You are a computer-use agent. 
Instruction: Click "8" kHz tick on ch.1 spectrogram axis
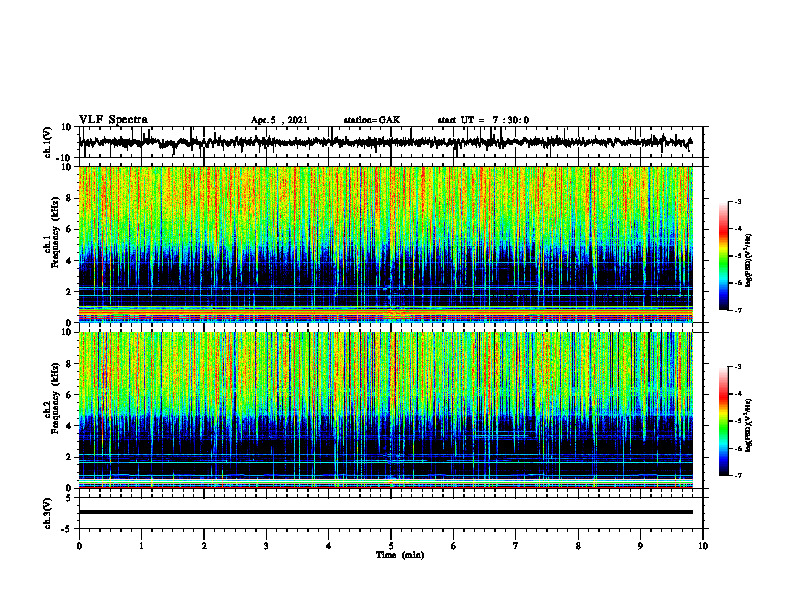click(70, 198)
